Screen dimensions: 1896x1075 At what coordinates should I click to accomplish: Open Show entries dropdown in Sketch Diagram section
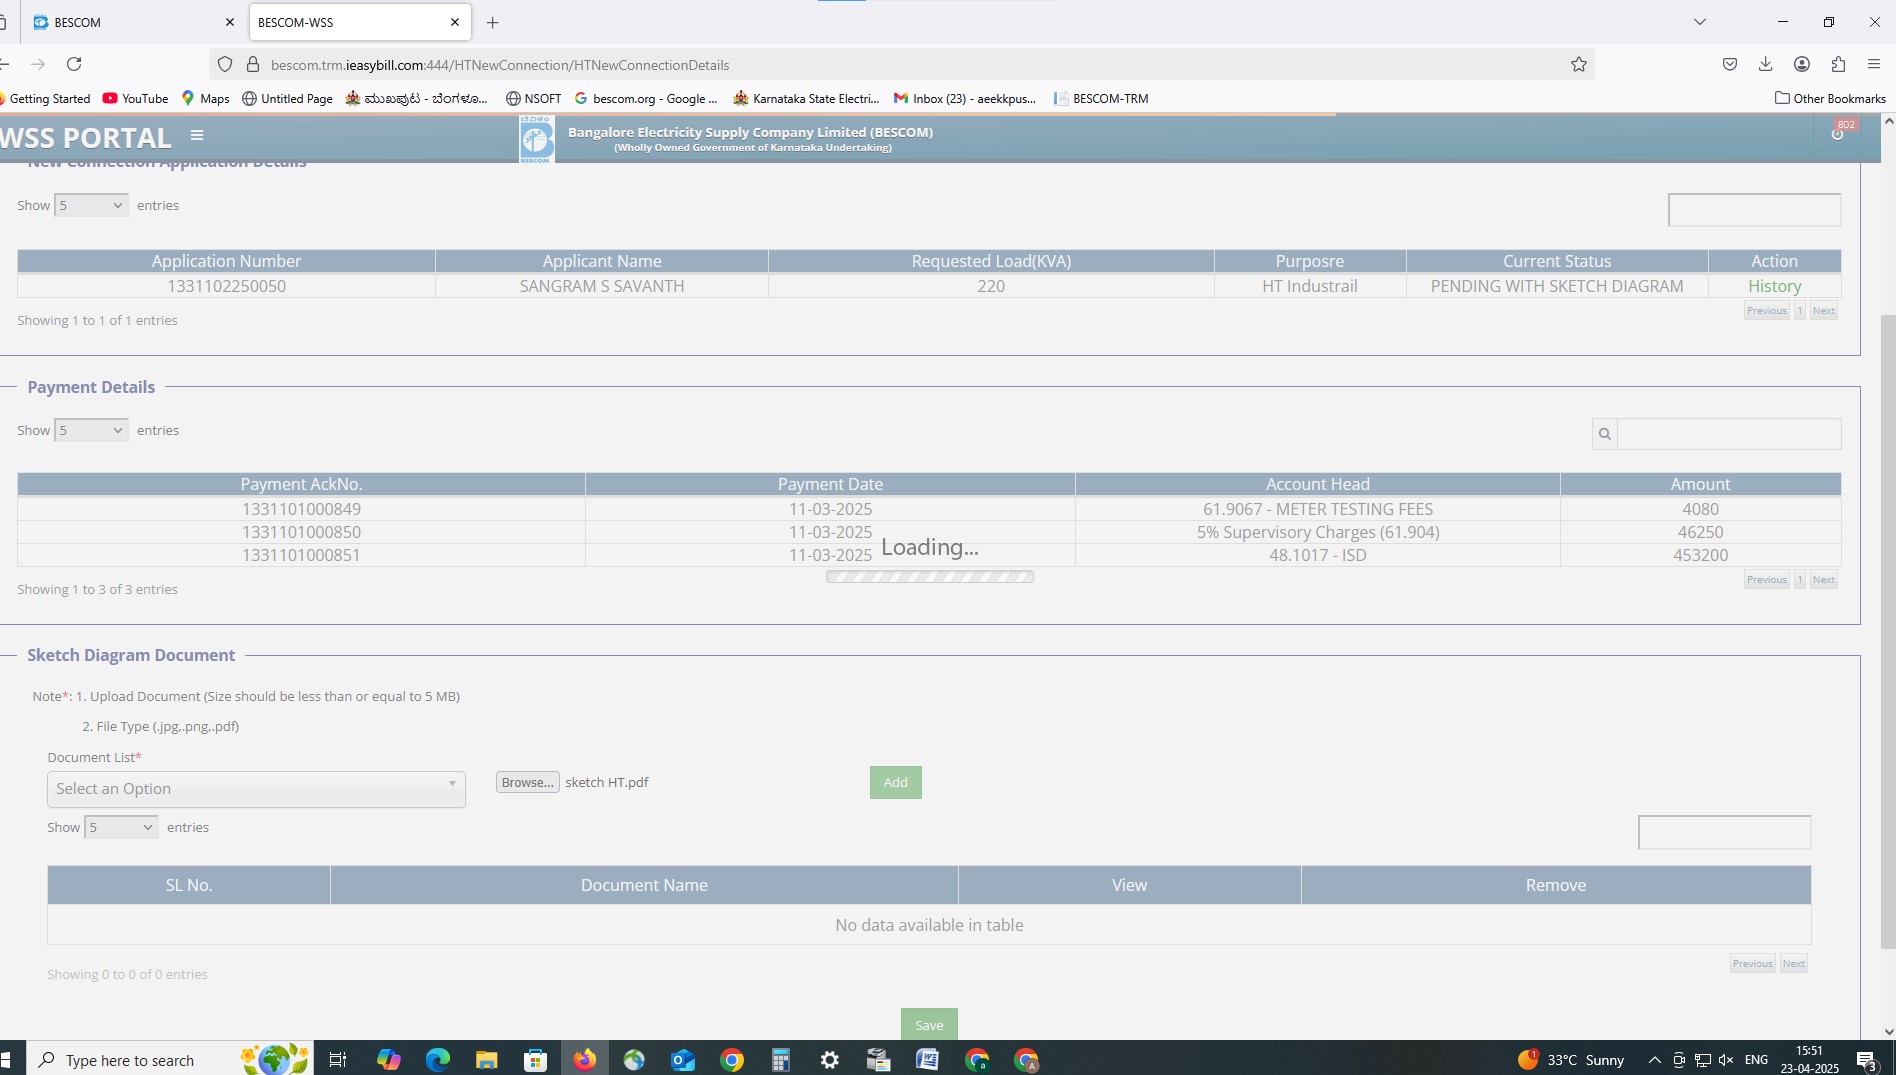121,827
